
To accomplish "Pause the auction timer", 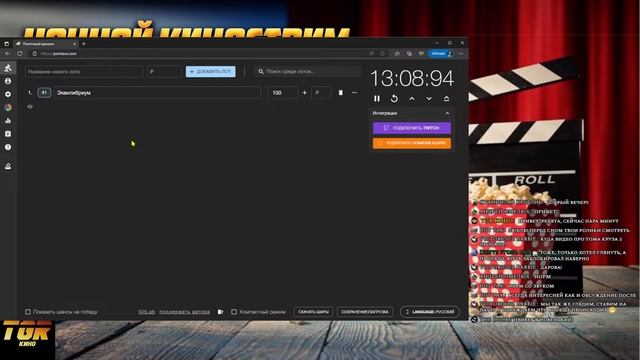I will (377, 98).
